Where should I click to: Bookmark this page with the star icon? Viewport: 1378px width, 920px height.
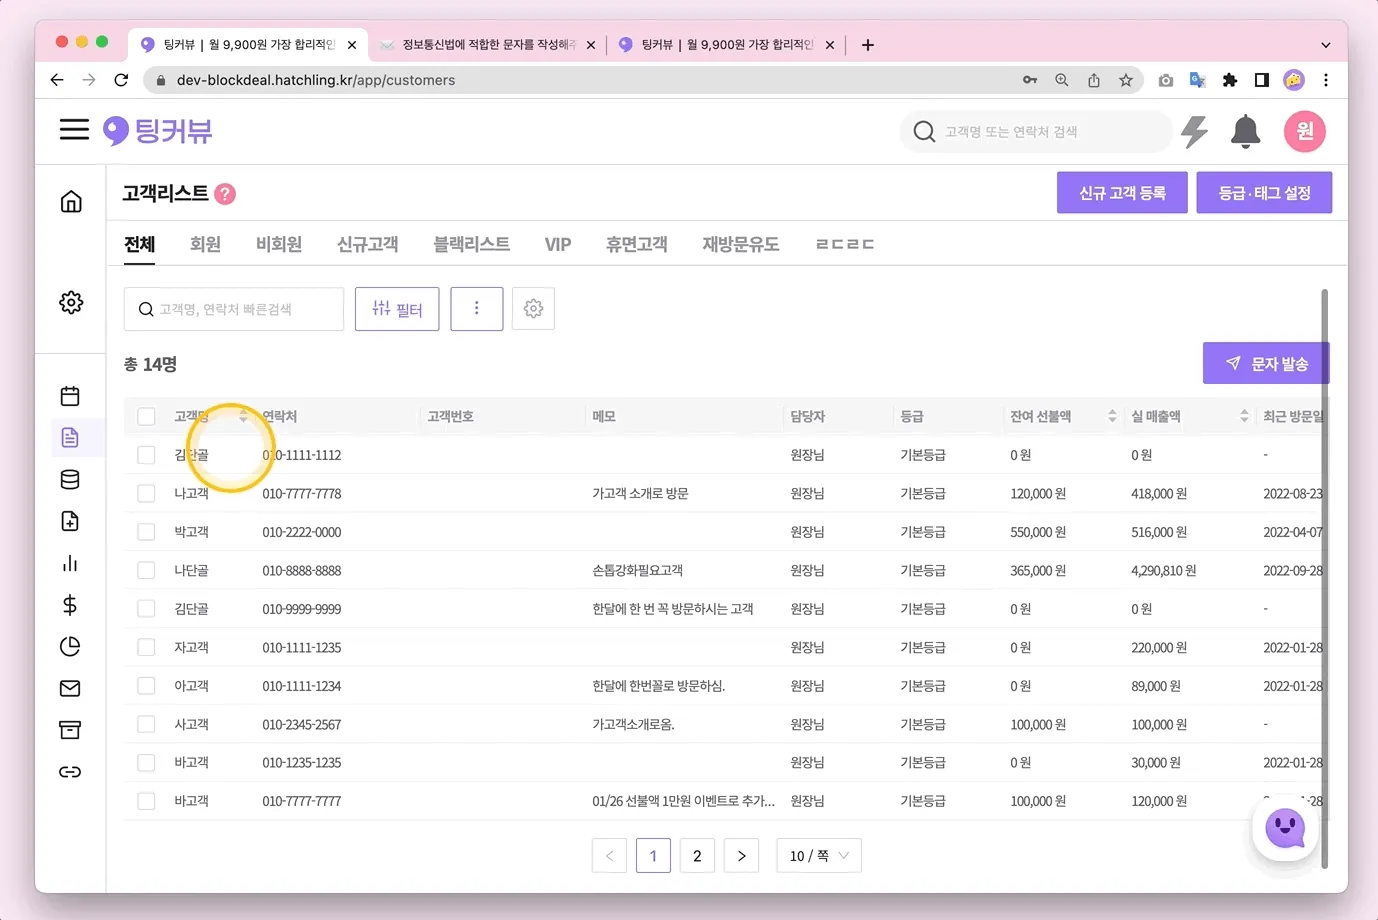(x=1126, y=80)
